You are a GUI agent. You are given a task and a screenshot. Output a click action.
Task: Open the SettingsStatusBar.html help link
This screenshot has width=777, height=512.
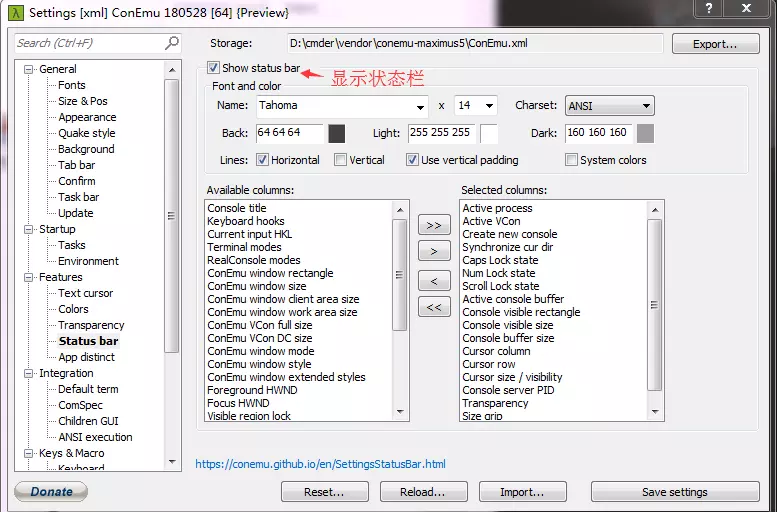coord(320,464)
